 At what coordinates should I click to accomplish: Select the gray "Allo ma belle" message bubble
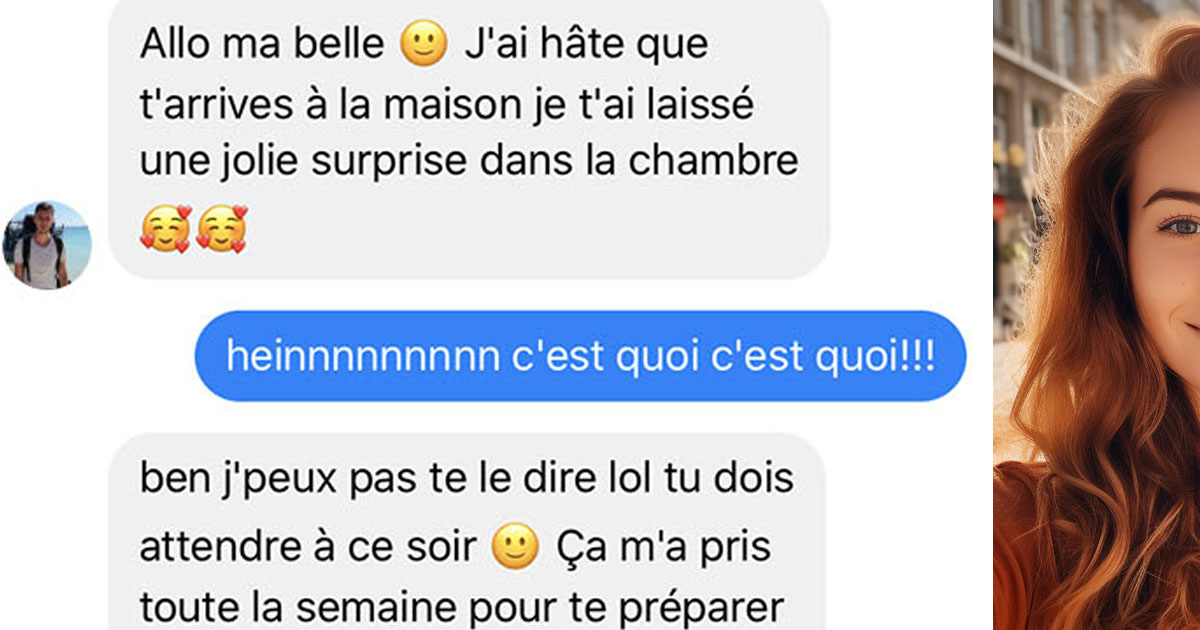click(x=469, y=138)
